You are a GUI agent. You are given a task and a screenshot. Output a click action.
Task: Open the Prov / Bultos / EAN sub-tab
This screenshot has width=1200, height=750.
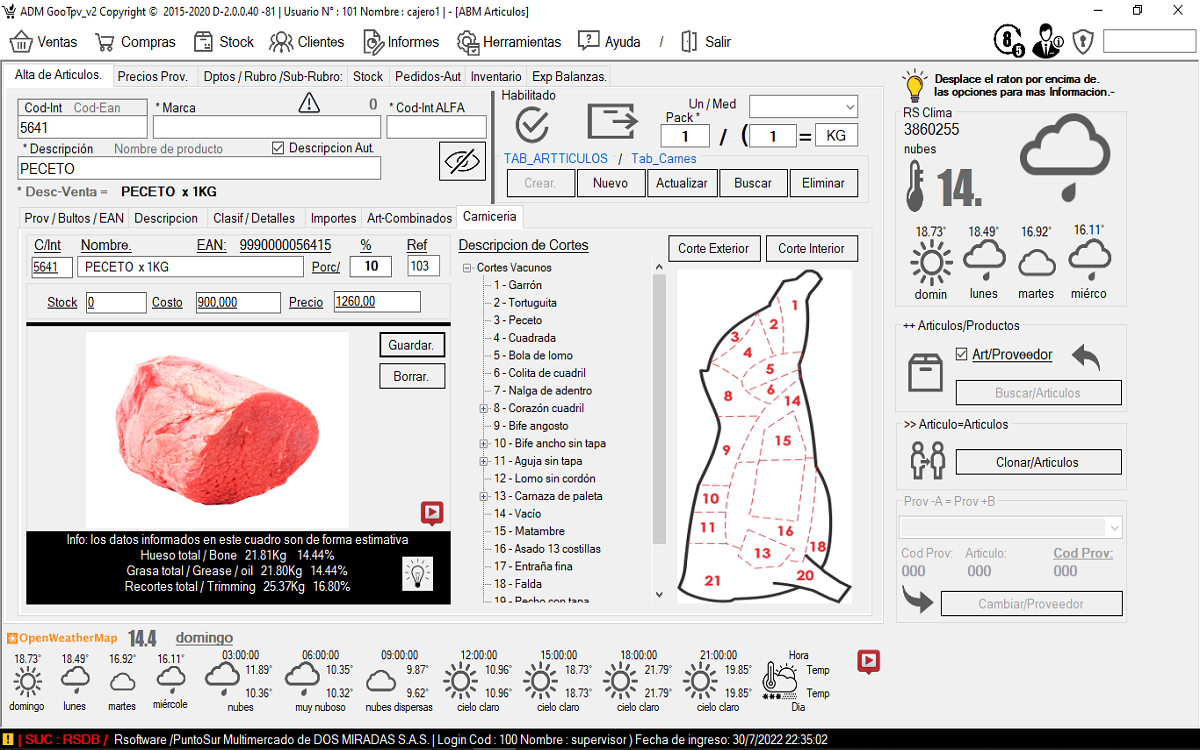(x=75, y=218)
